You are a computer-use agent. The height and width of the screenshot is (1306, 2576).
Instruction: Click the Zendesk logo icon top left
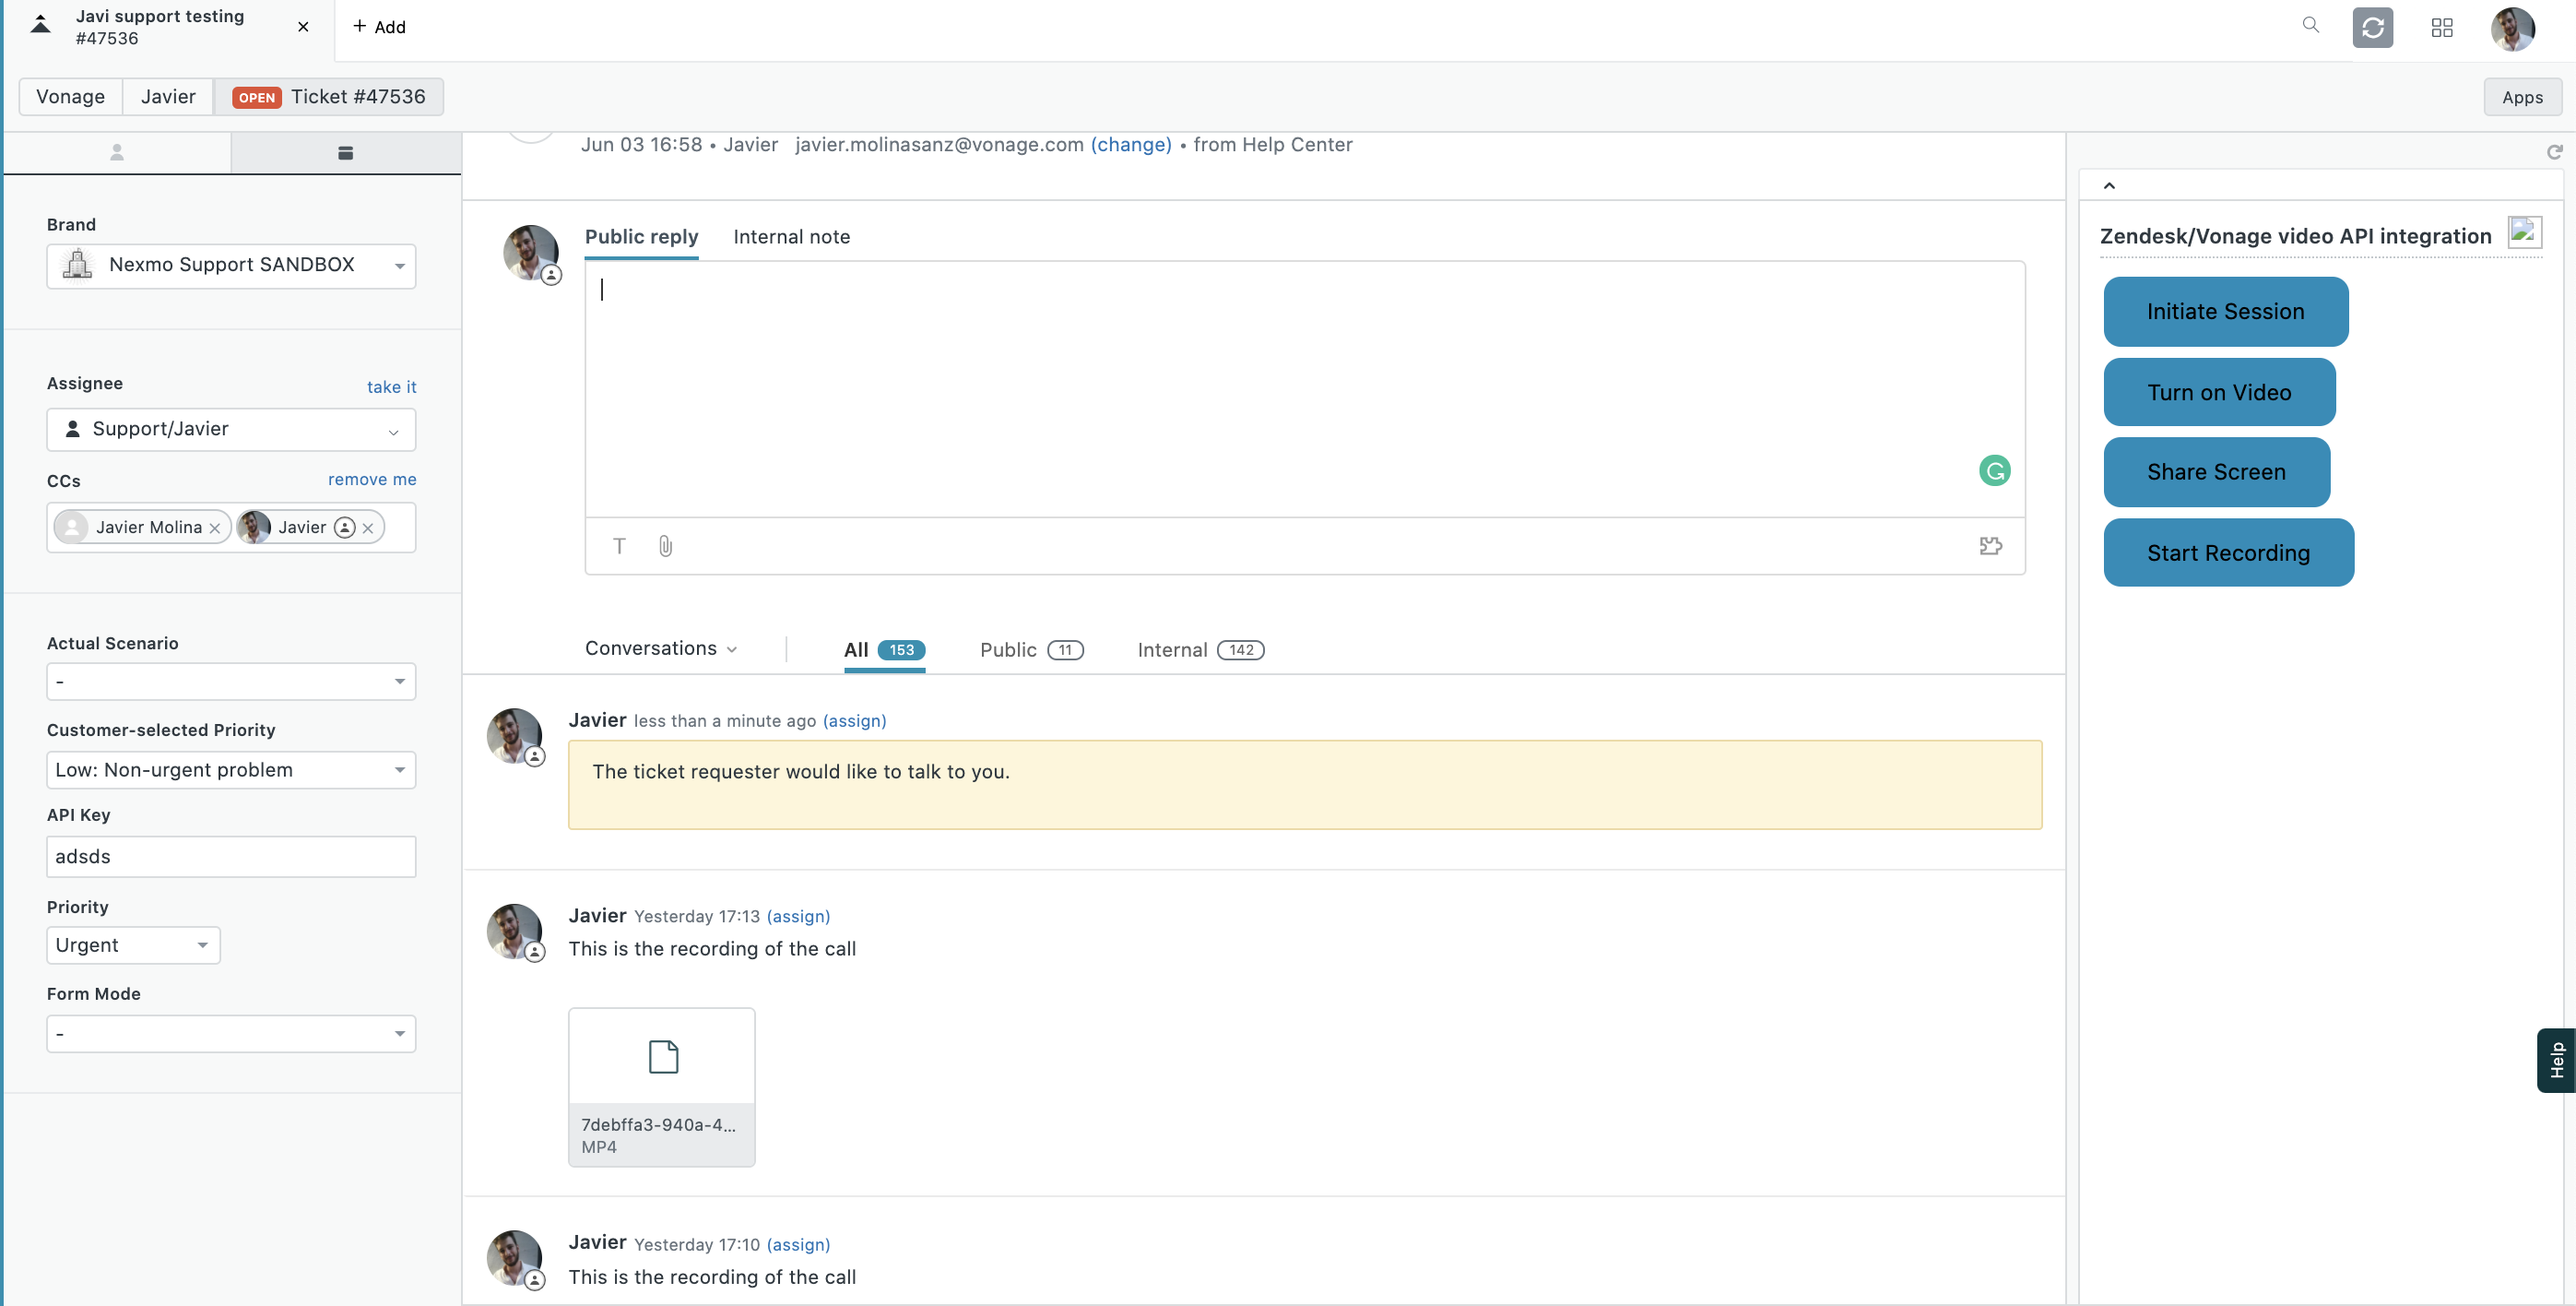[40, 25]
